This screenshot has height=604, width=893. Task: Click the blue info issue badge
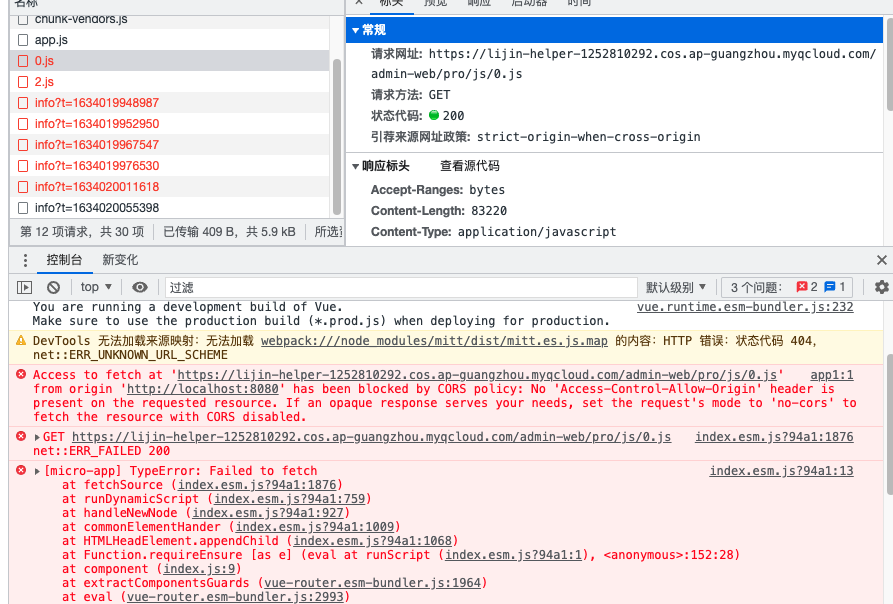(x=835, y=287)
